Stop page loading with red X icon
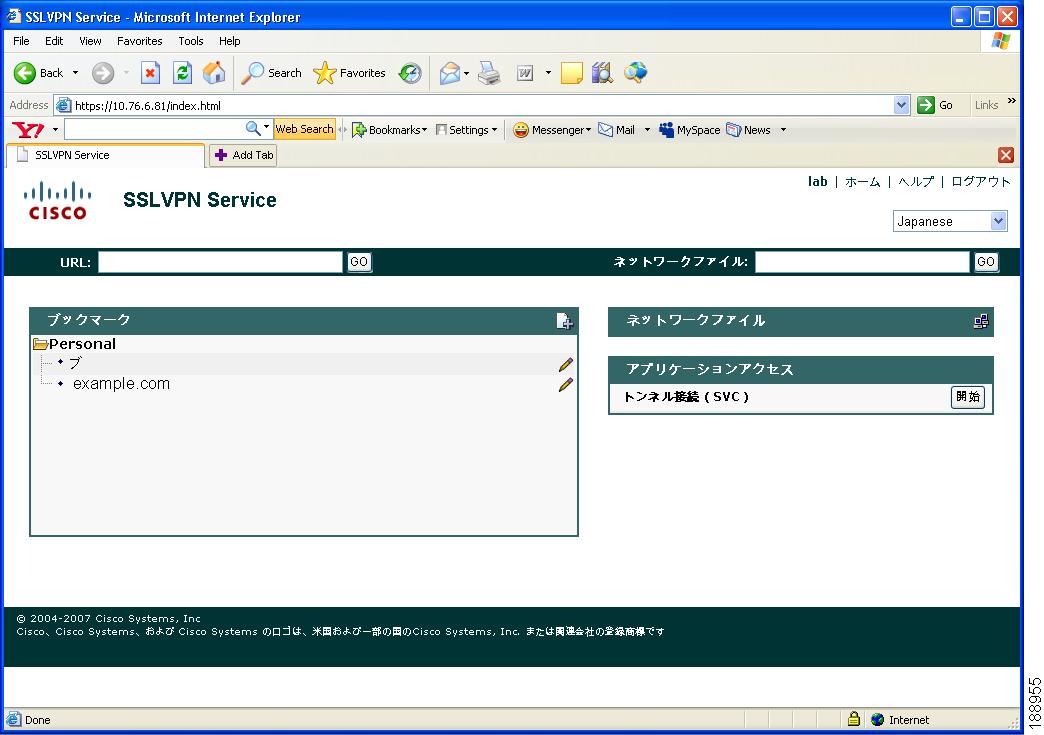The image size is (1044, 735). click(x=150, y=73)
